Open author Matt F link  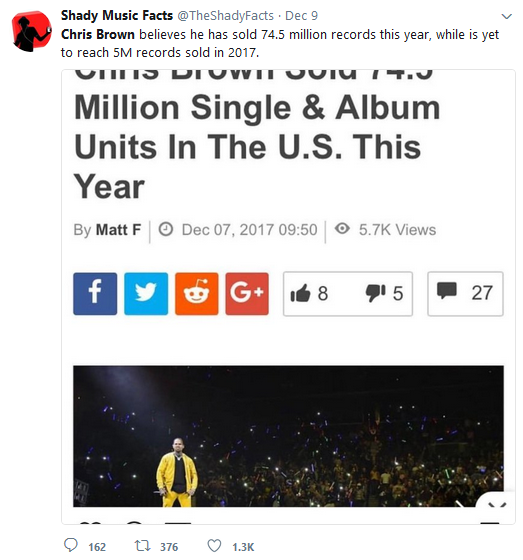118,230
